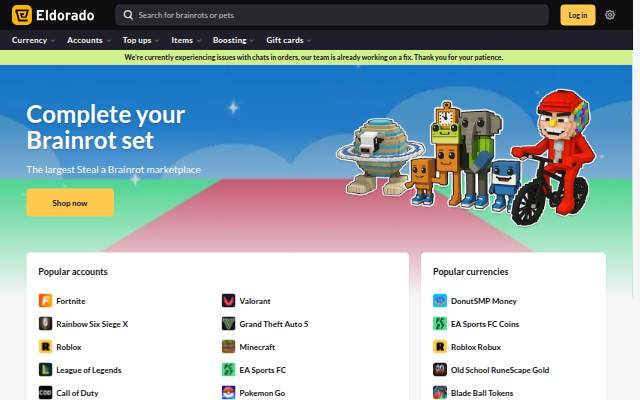Open the Minecraft accounts link
This screenshot has width=640, height=400.
point(257,347)
